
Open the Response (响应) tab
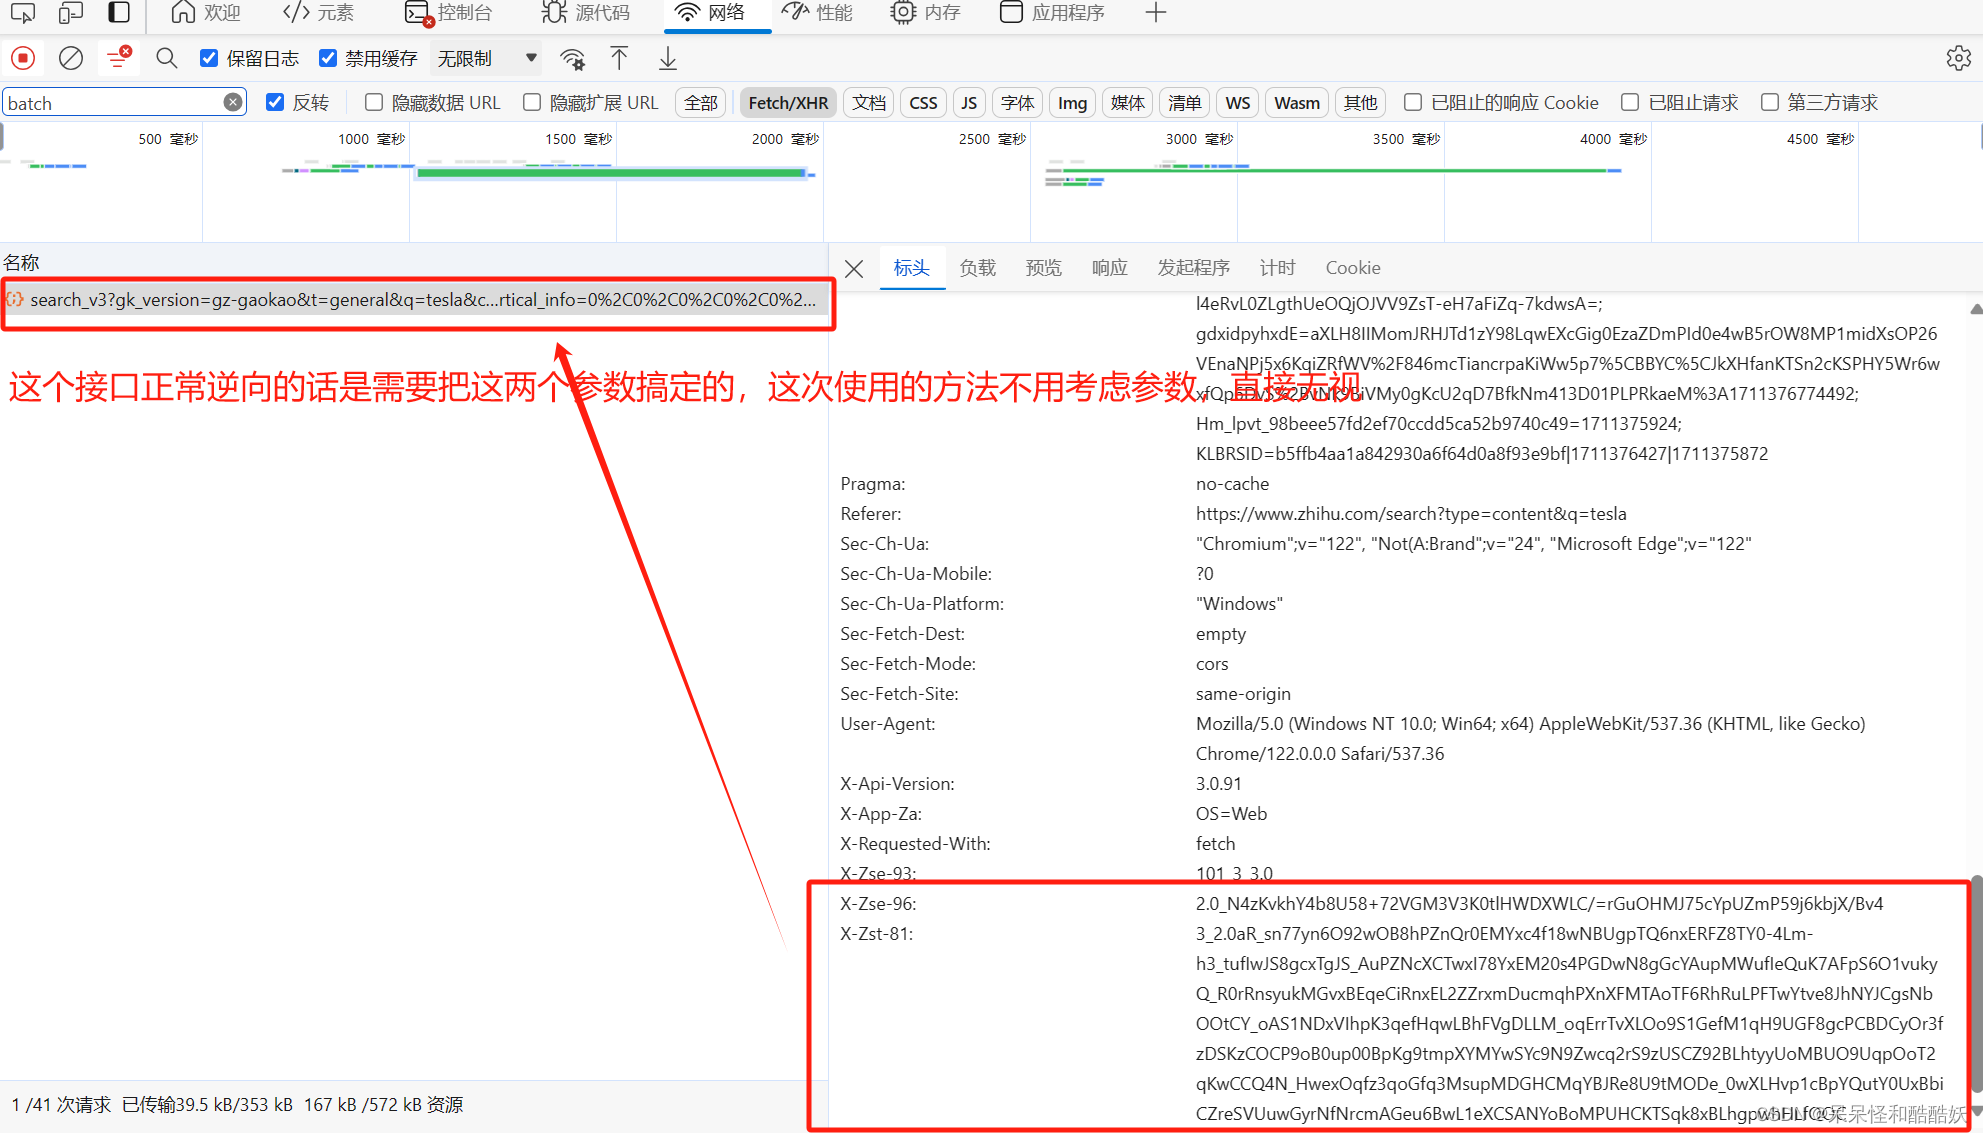[1110, 268]
